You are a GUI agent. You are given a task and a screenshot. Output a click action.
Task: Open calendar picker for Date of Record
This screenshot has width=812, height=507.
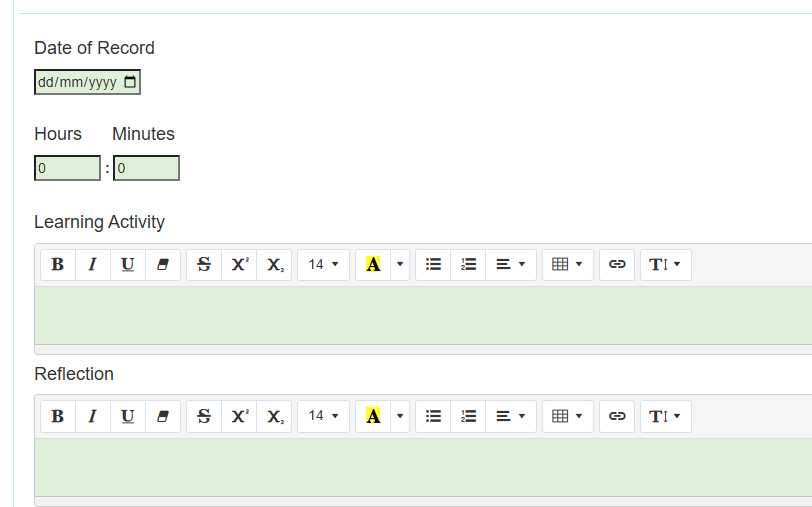pos(130,82)
